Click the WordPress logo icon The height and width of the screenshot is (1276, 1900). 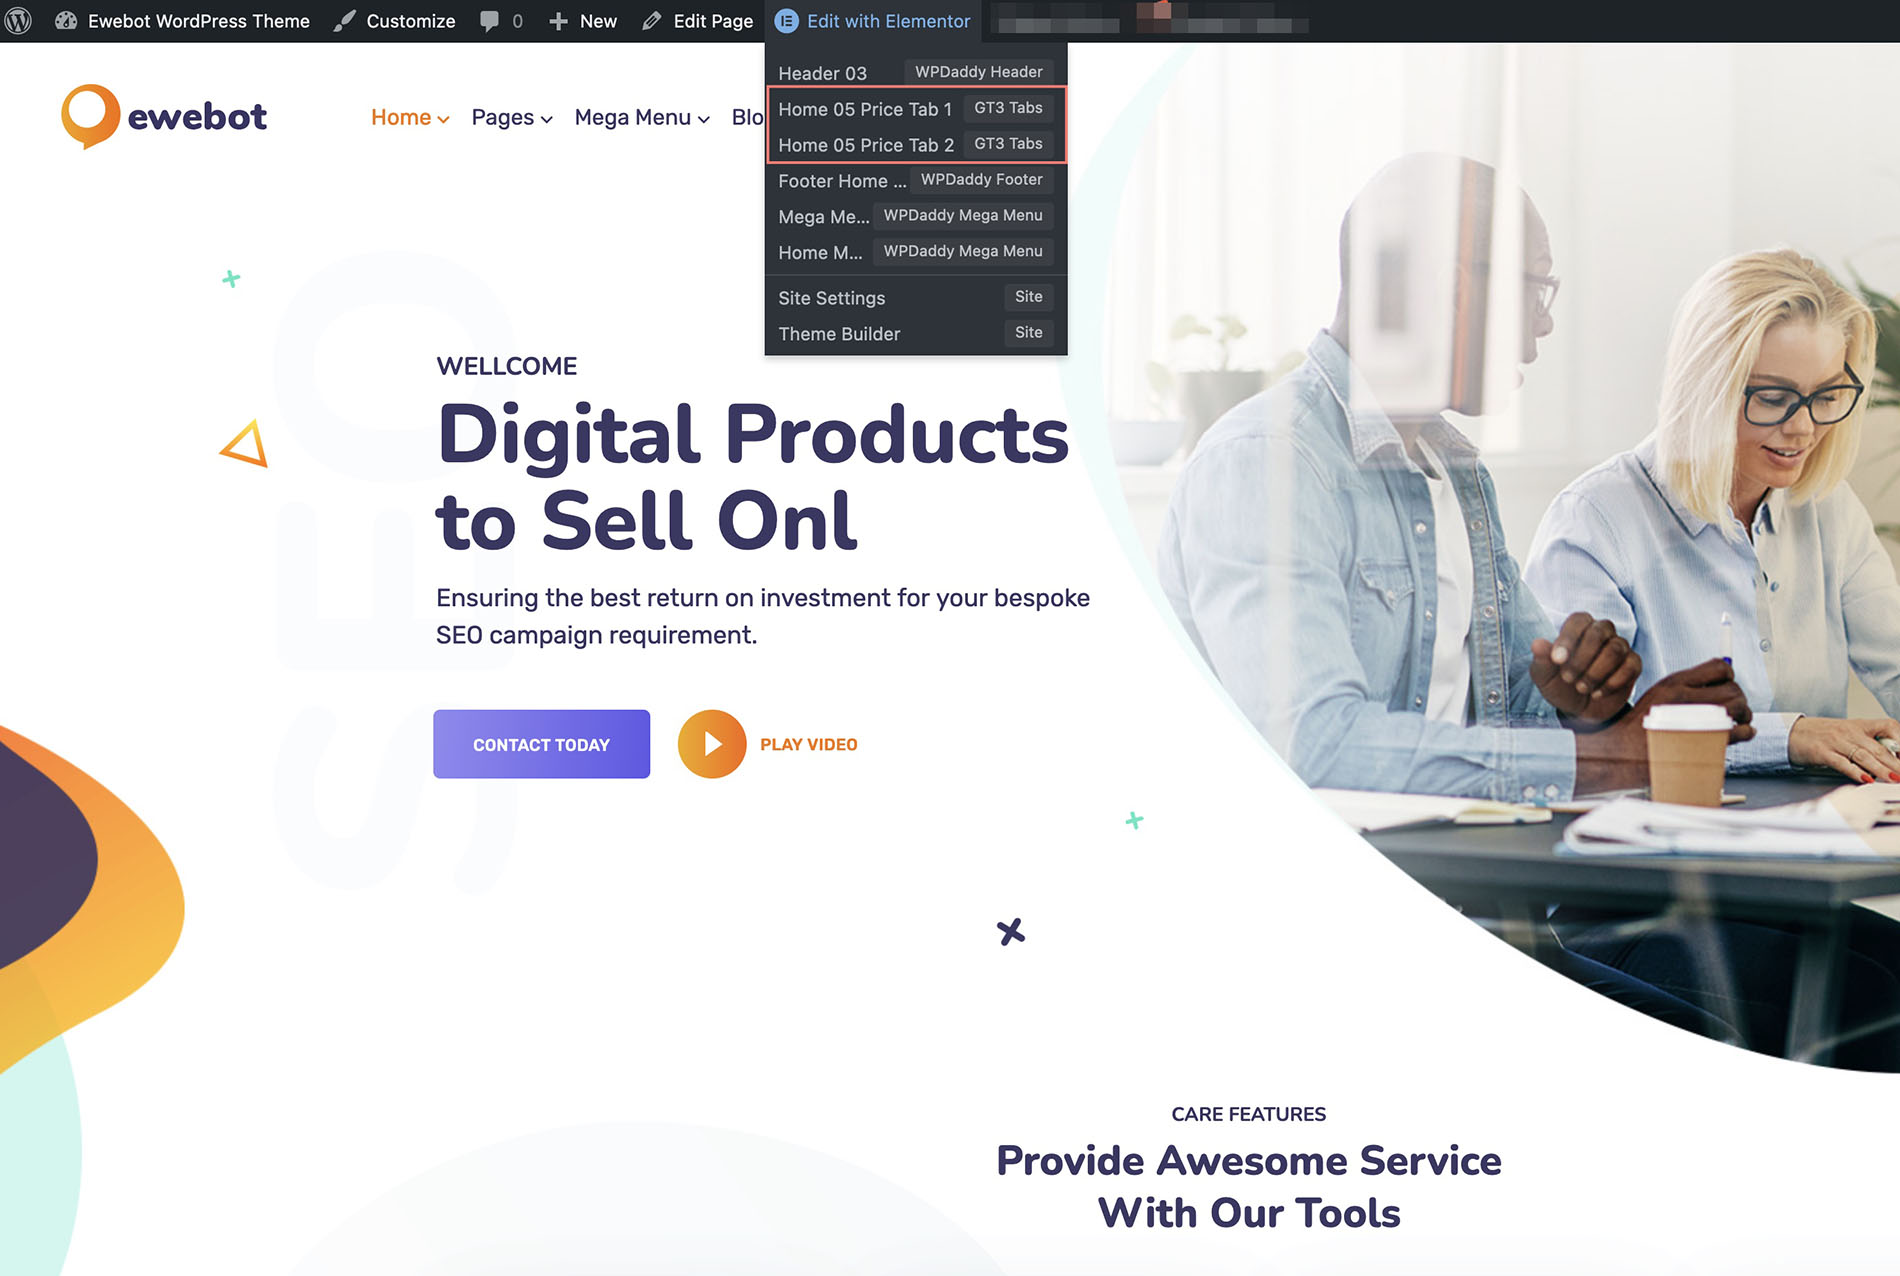(18, 20)
